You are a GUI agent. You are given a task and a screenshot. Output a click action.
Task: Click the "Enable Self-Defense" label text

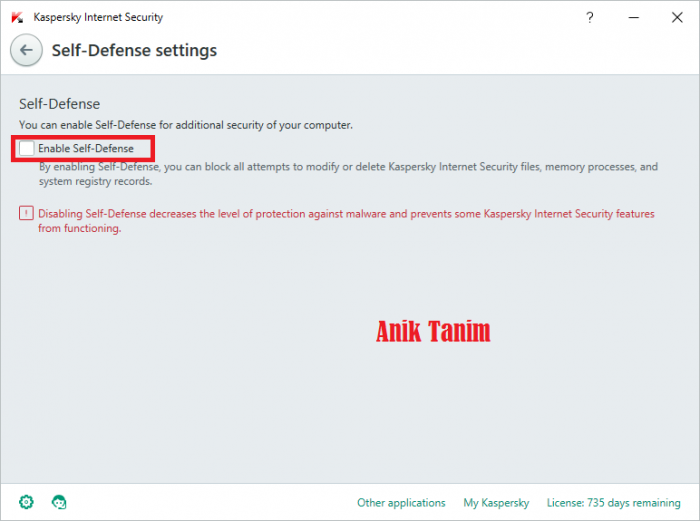pos(85,149)
